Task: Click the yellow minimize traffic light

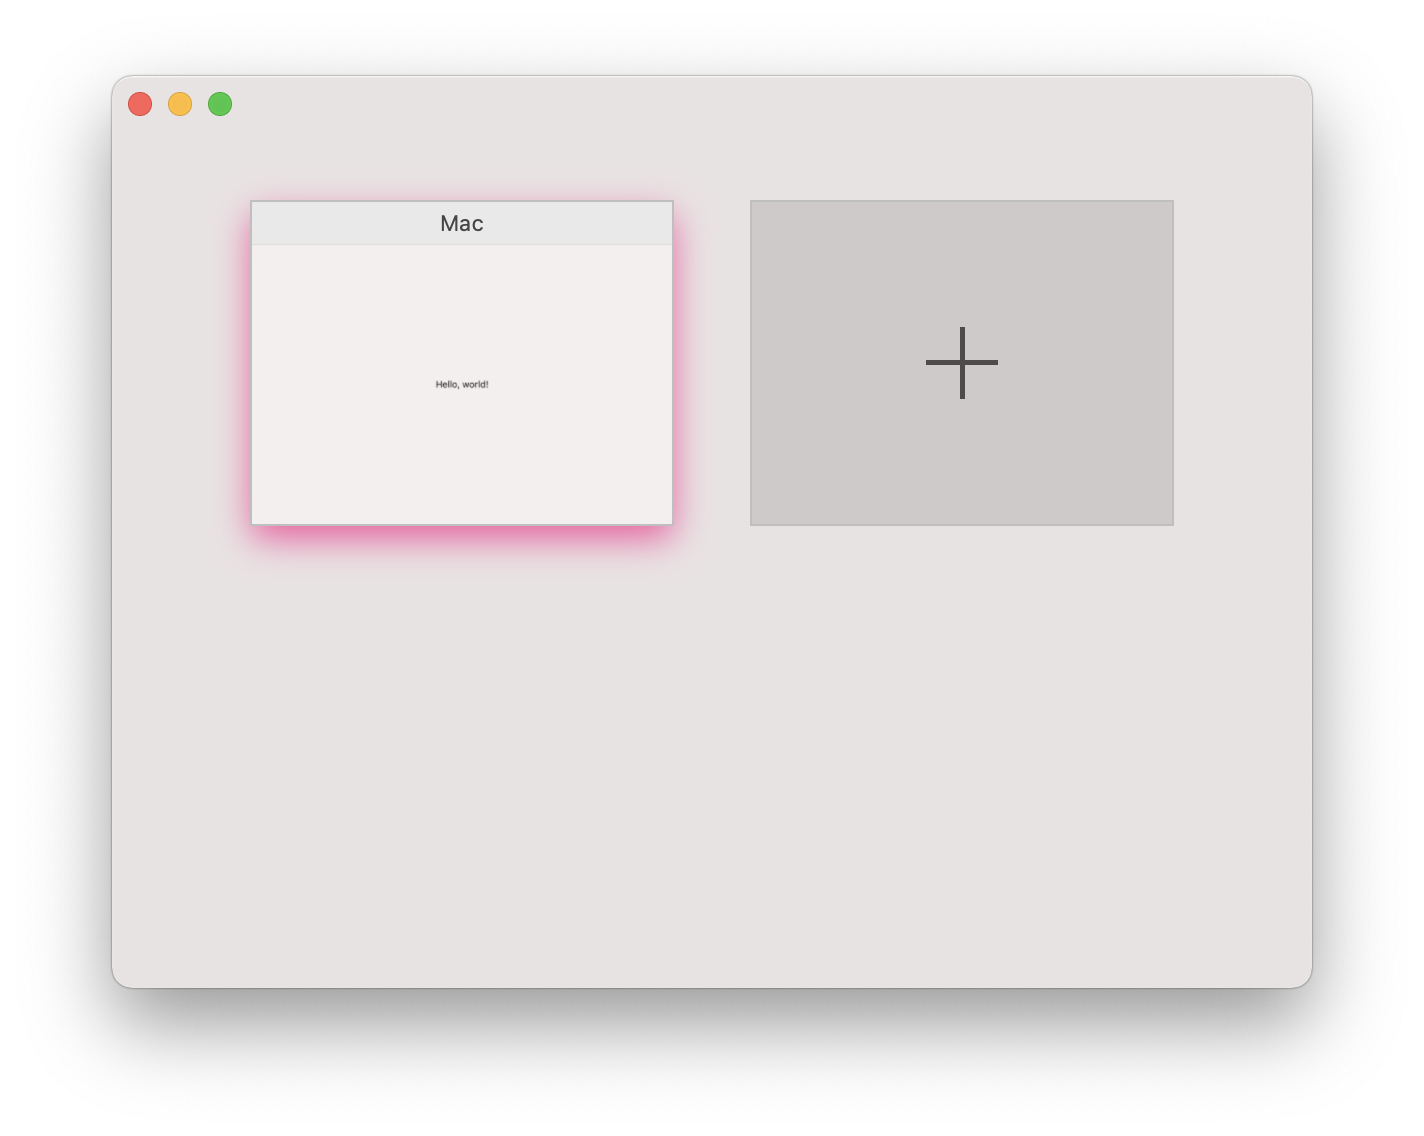Action: point(179,103)
